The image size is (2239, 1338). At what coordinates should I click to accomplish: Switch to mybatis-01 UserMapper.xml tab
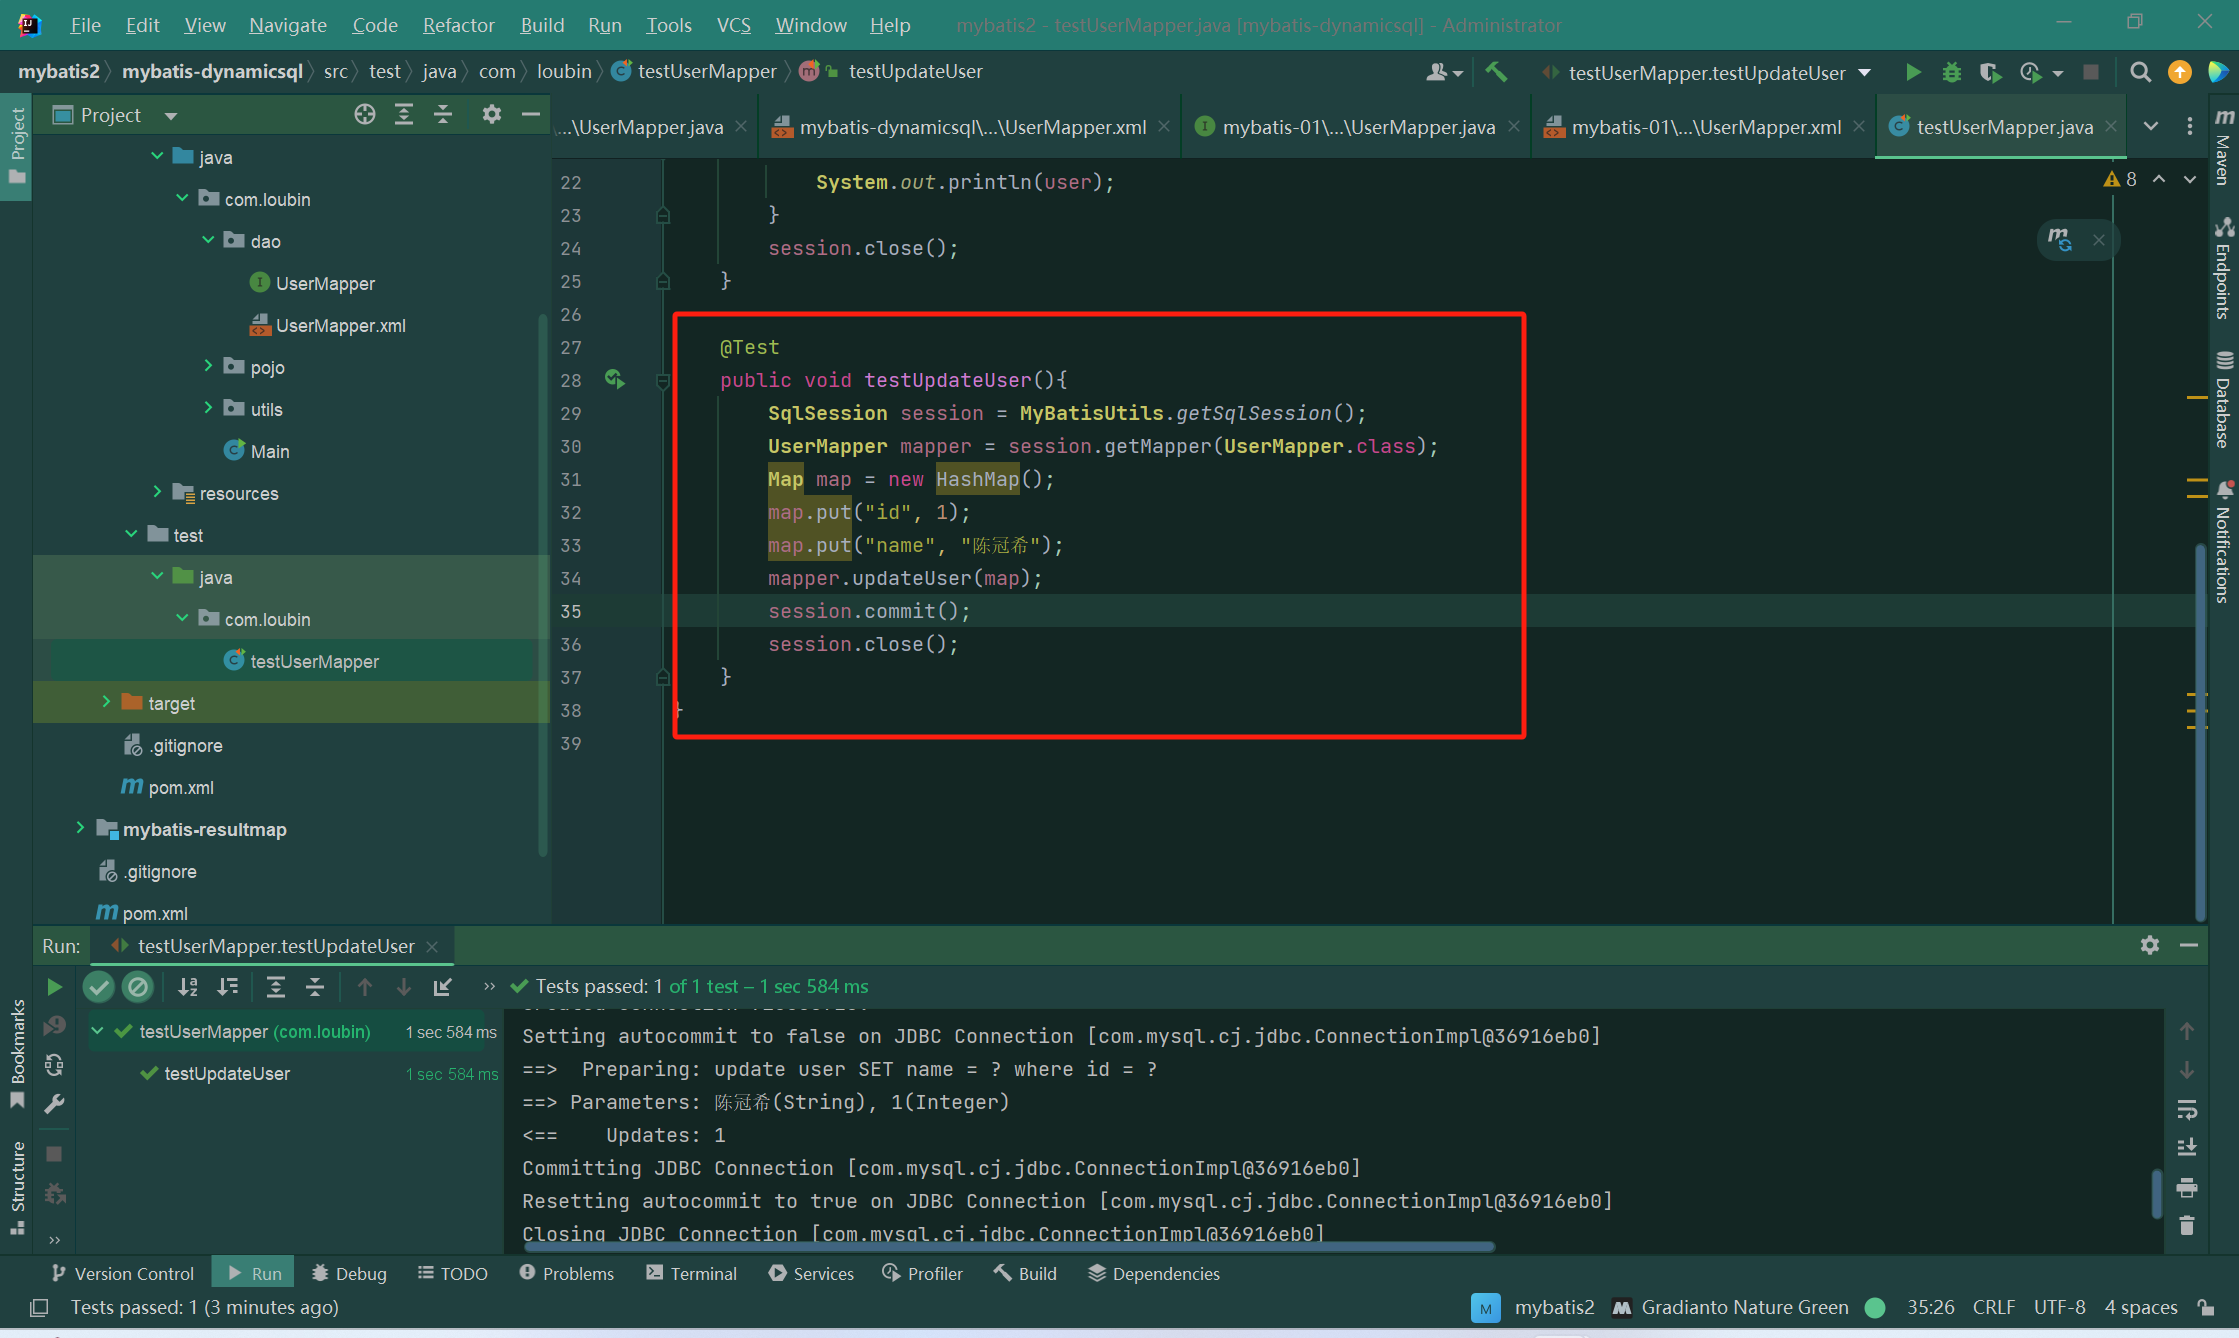click(x=1704, y=127)
